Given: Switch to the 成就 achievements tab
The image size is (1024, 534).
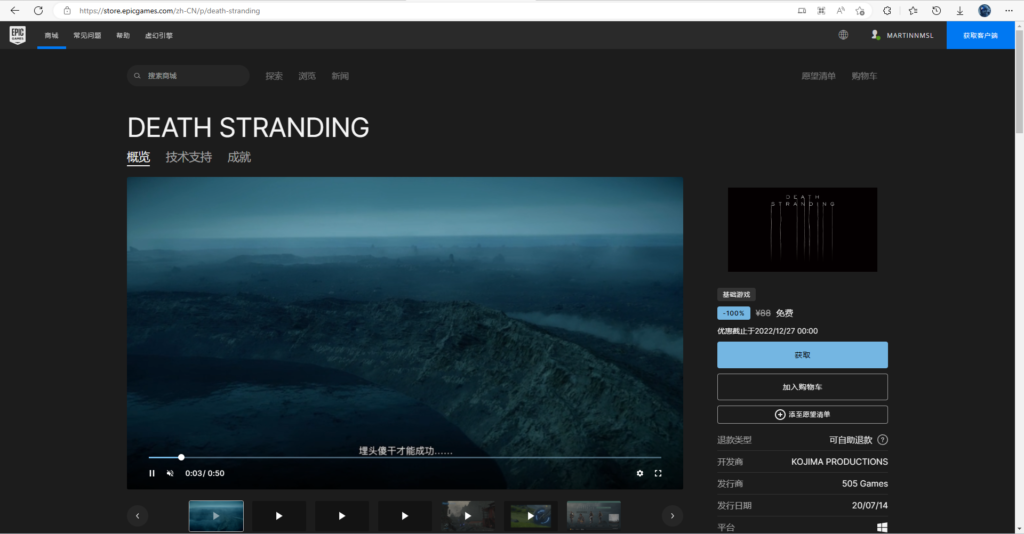Looking at the screenshot, I should [x=239, y=157].
